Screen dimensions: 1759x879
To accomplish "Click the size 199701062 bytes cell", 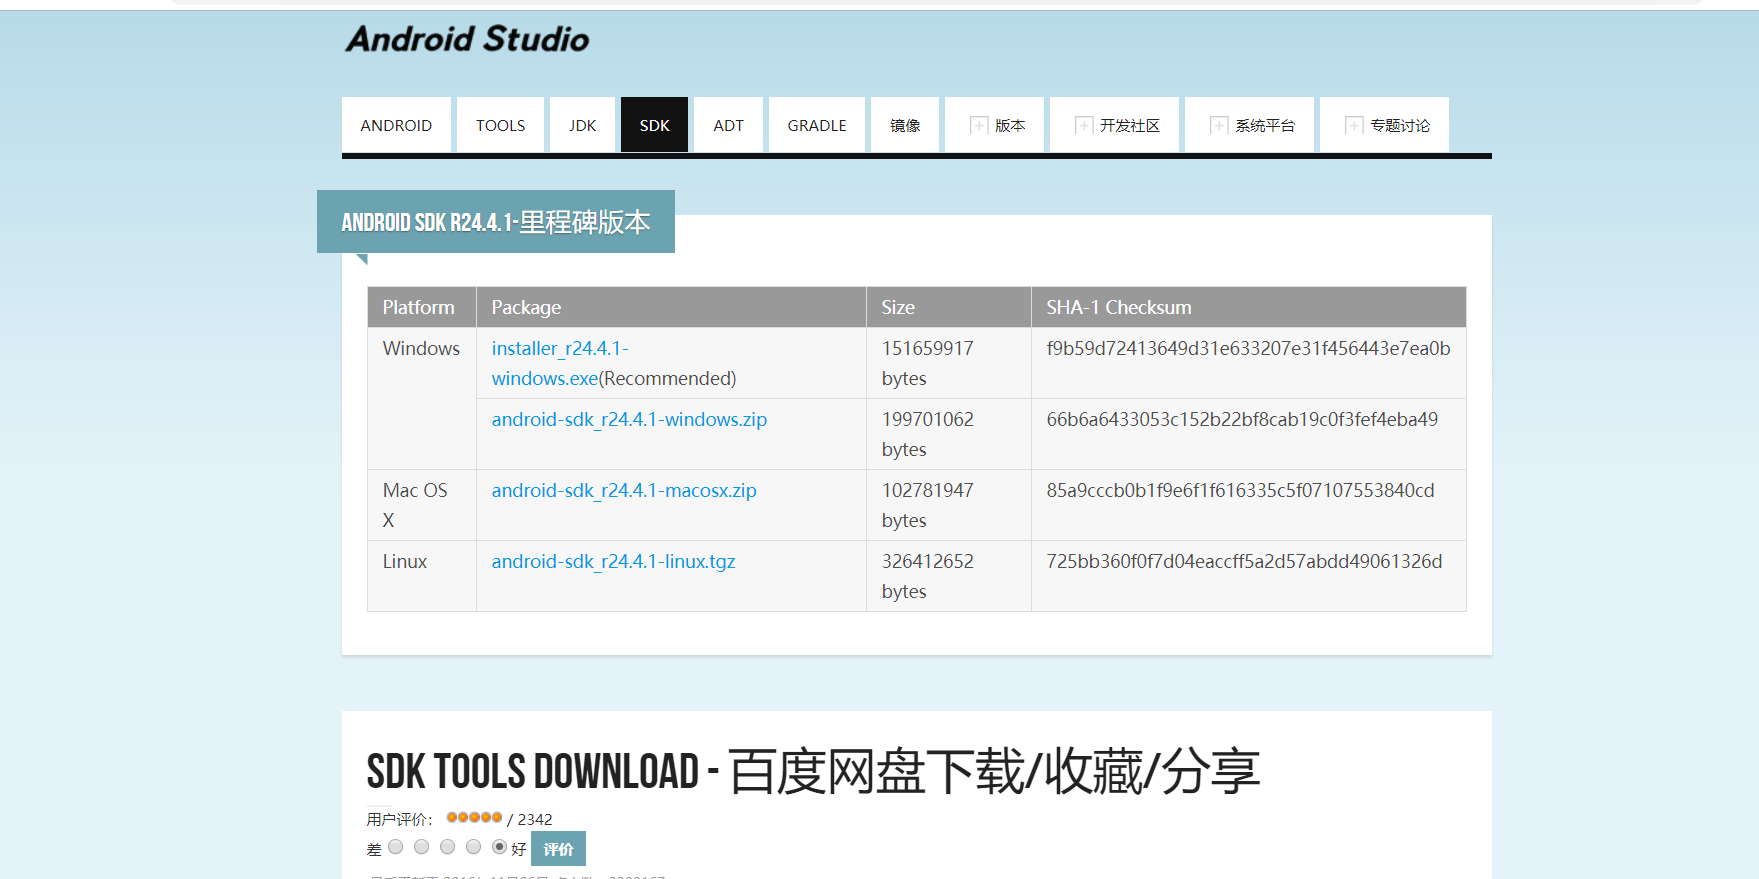I will tap(948, 434).
